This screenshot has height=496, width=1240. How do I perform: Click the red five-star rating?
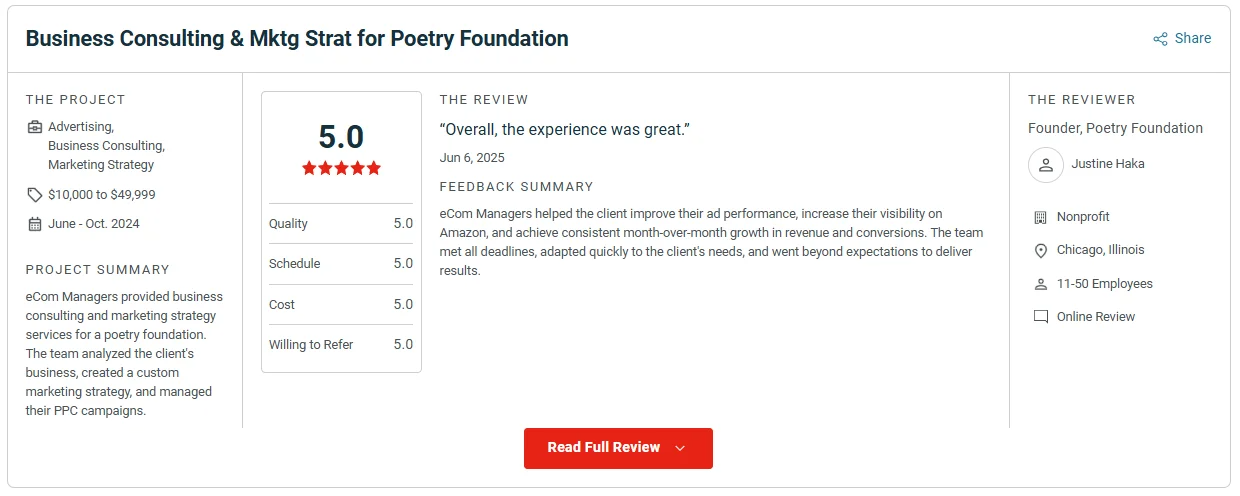click(x=341, y=168)
